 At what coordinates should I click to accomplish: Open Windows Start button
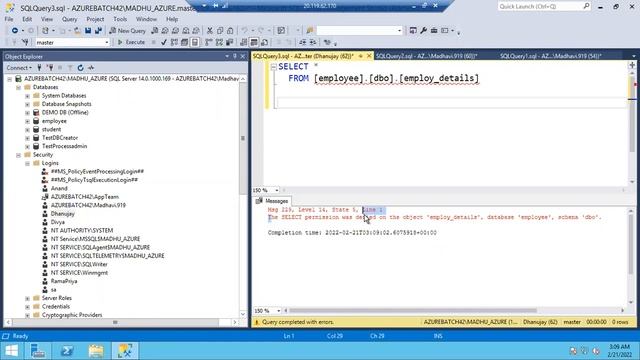pos(11,351)
